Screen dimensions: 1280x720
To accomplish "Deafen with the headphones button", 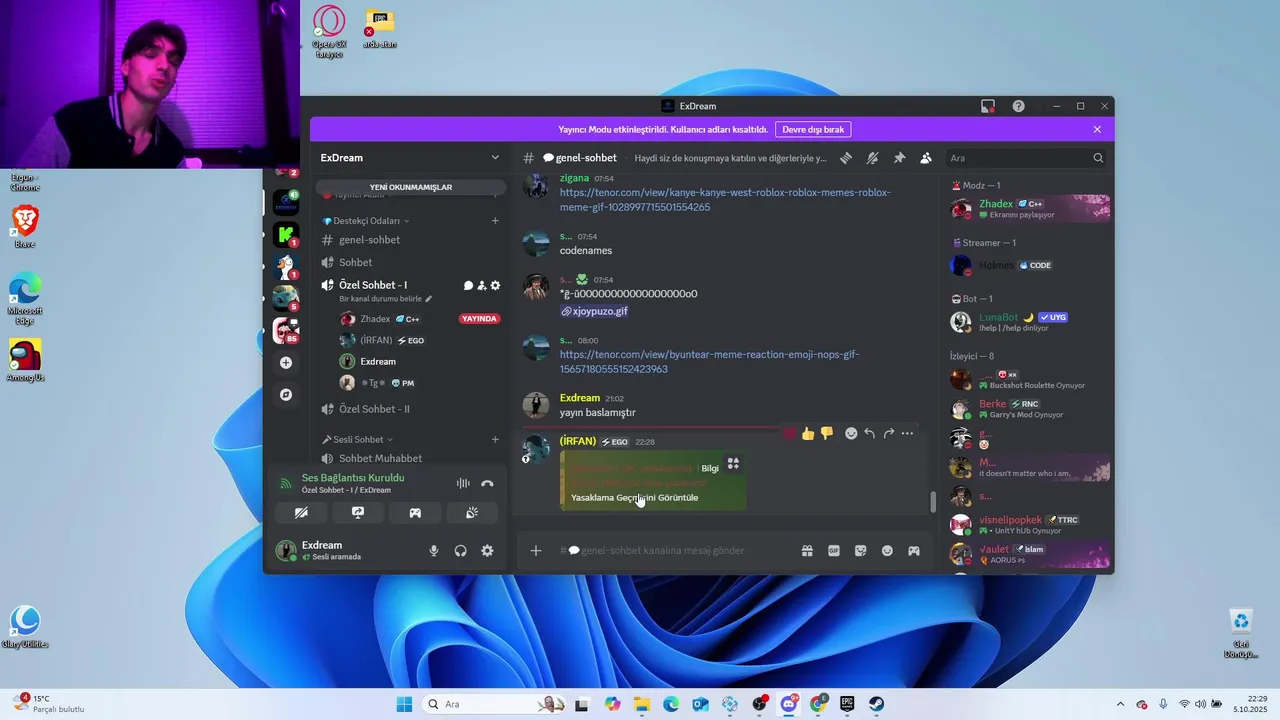I will tap(461, 550).
